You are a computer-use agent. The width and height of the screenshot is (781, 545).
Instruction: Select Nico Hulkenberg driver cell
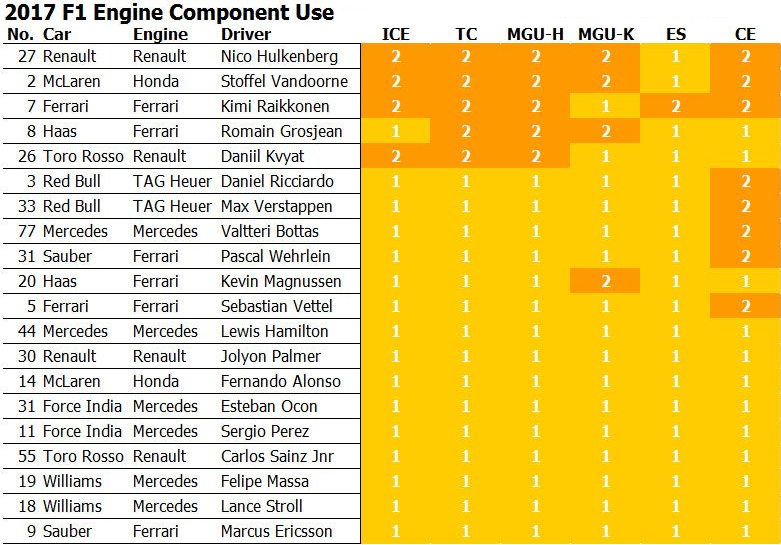tap(279, 56)
